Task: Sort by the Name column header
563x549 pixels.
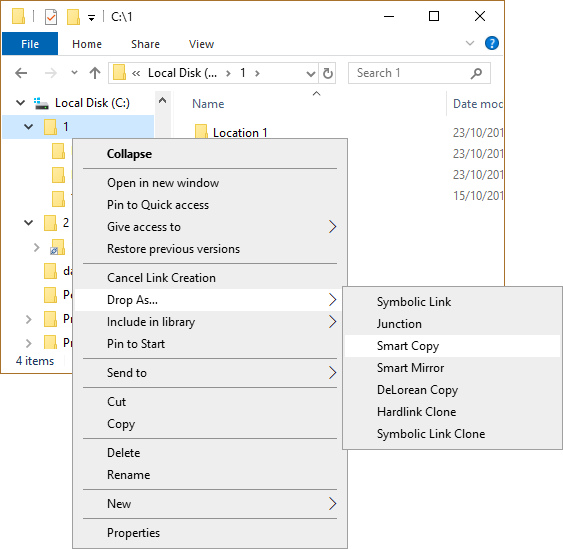Action: pos(208,104)
